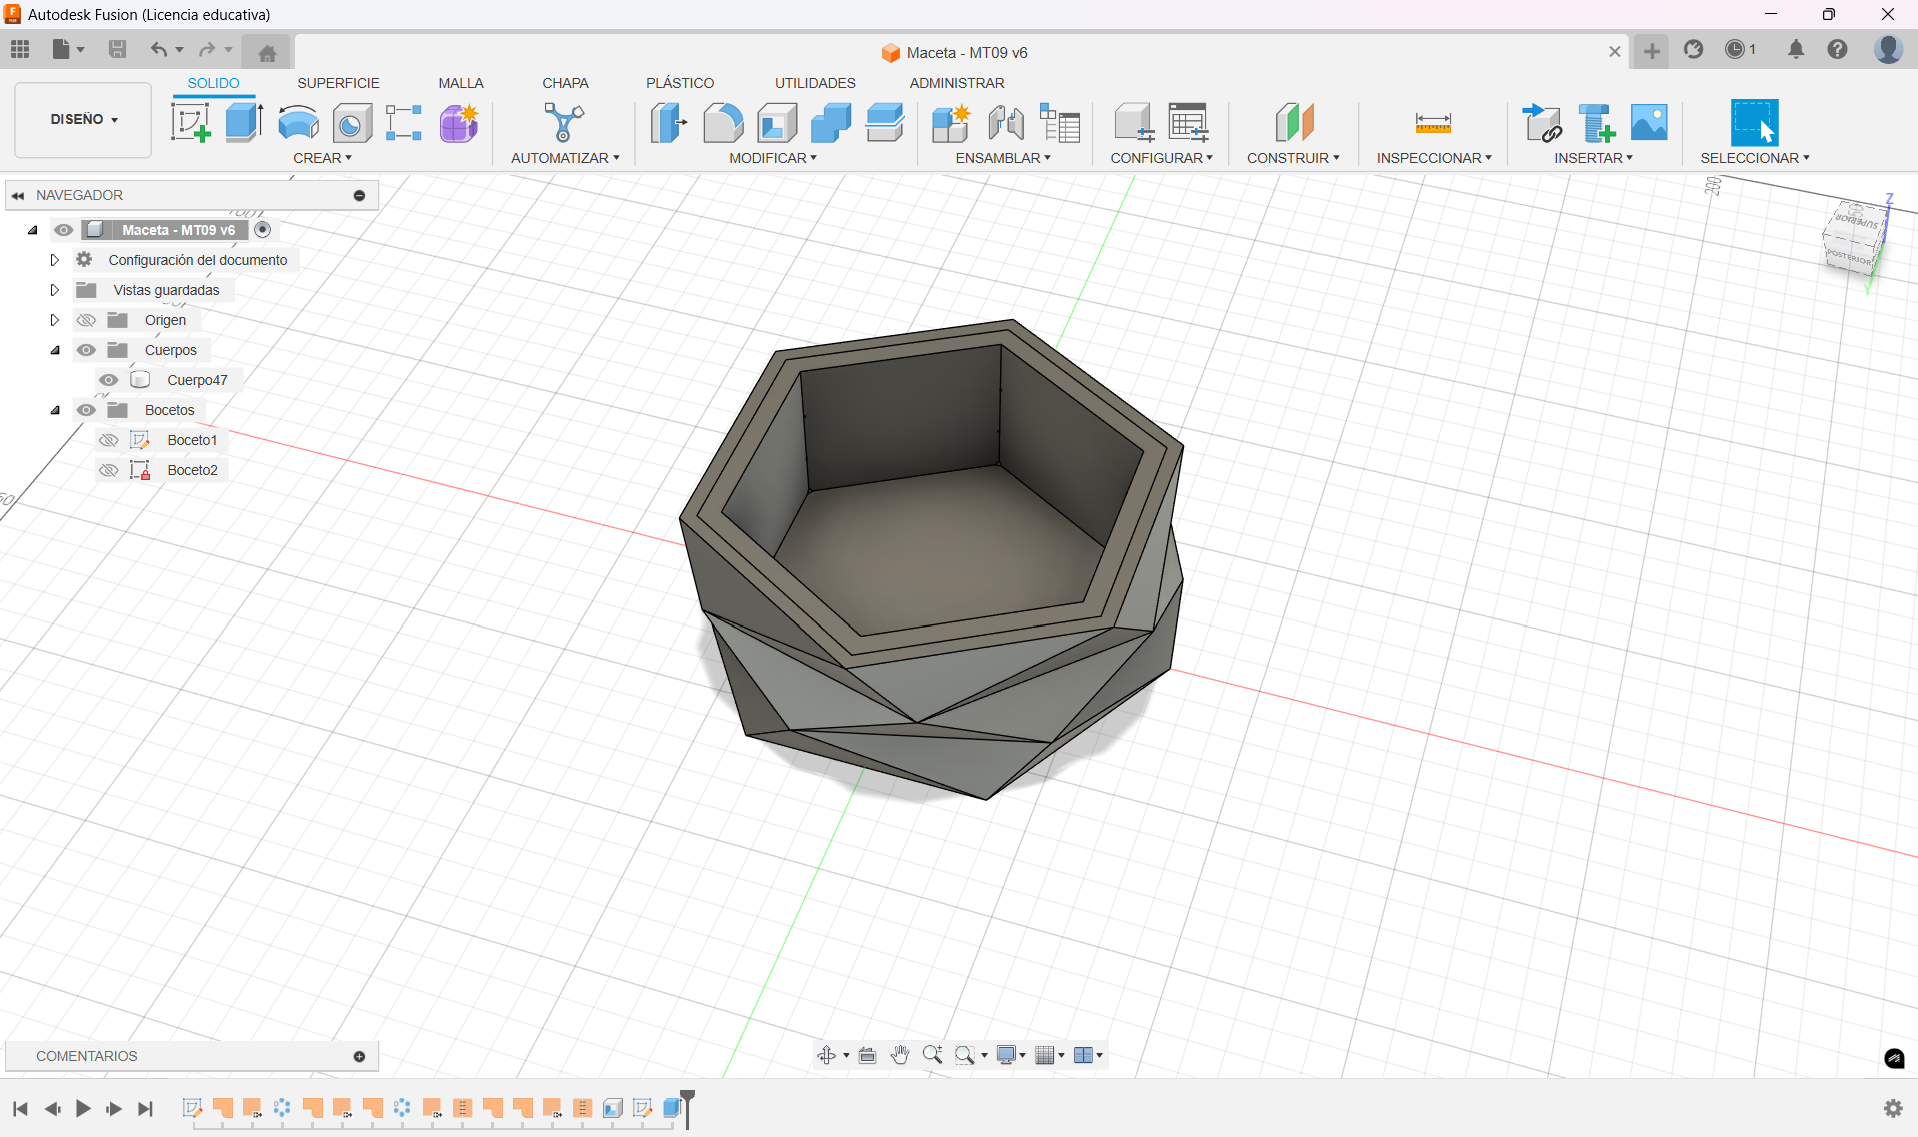
Task: Activate the Maceta - MT09 v6 radio button
Action: click(x=262, y=230)
